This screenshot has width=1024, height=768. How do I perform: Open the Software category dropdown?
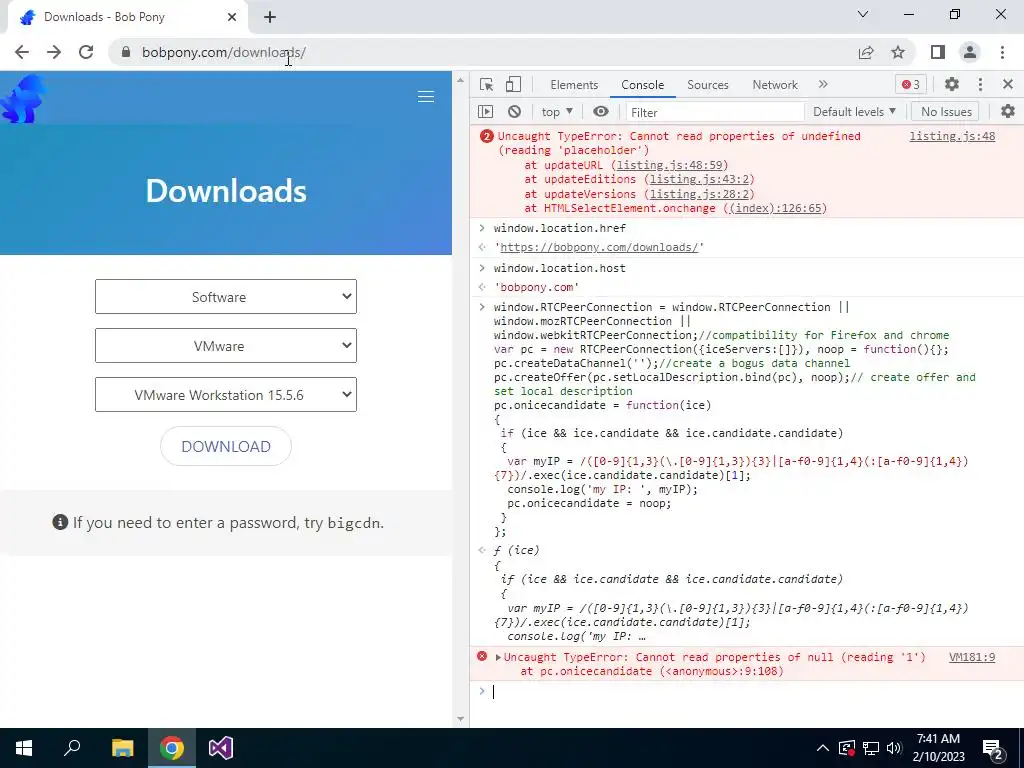pos(226,296)
